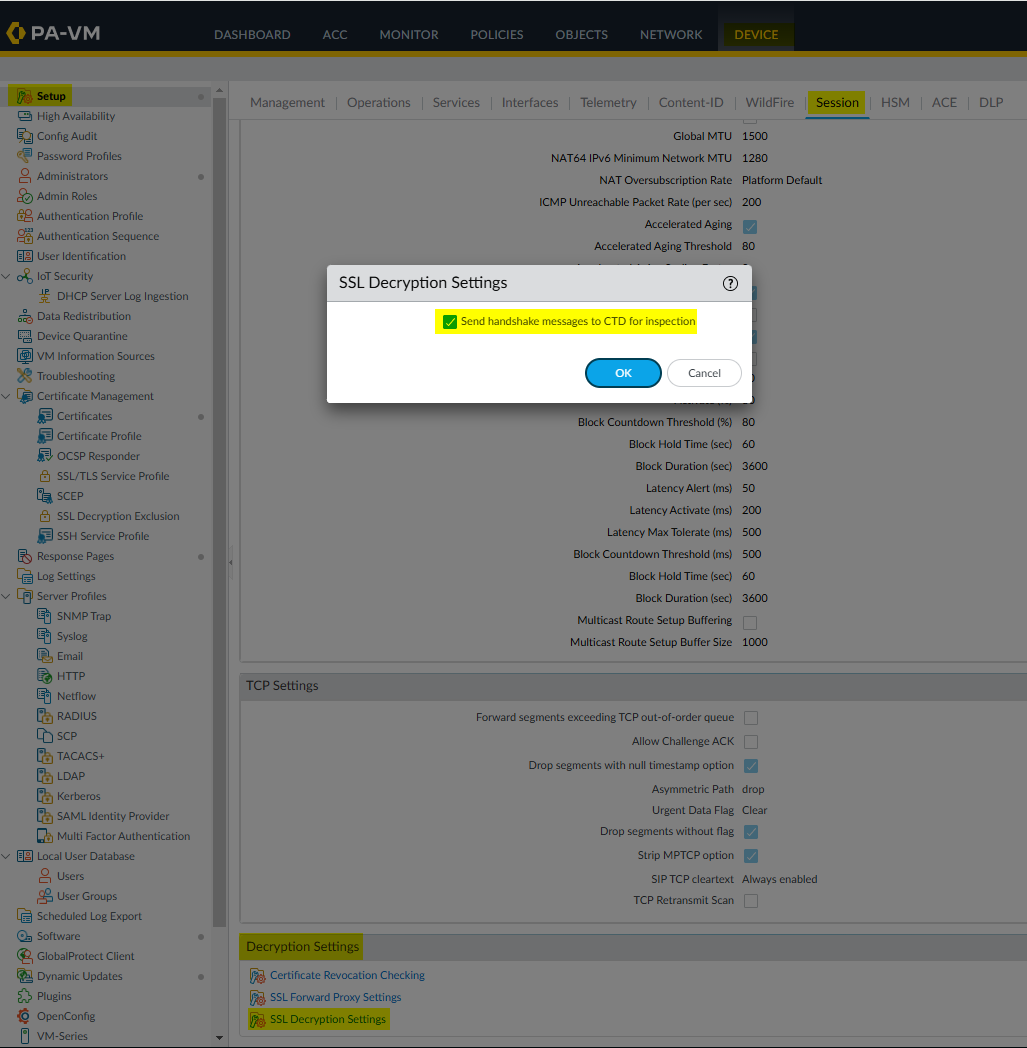Open SSL Forward Proxy Settings link

(335, 998)
